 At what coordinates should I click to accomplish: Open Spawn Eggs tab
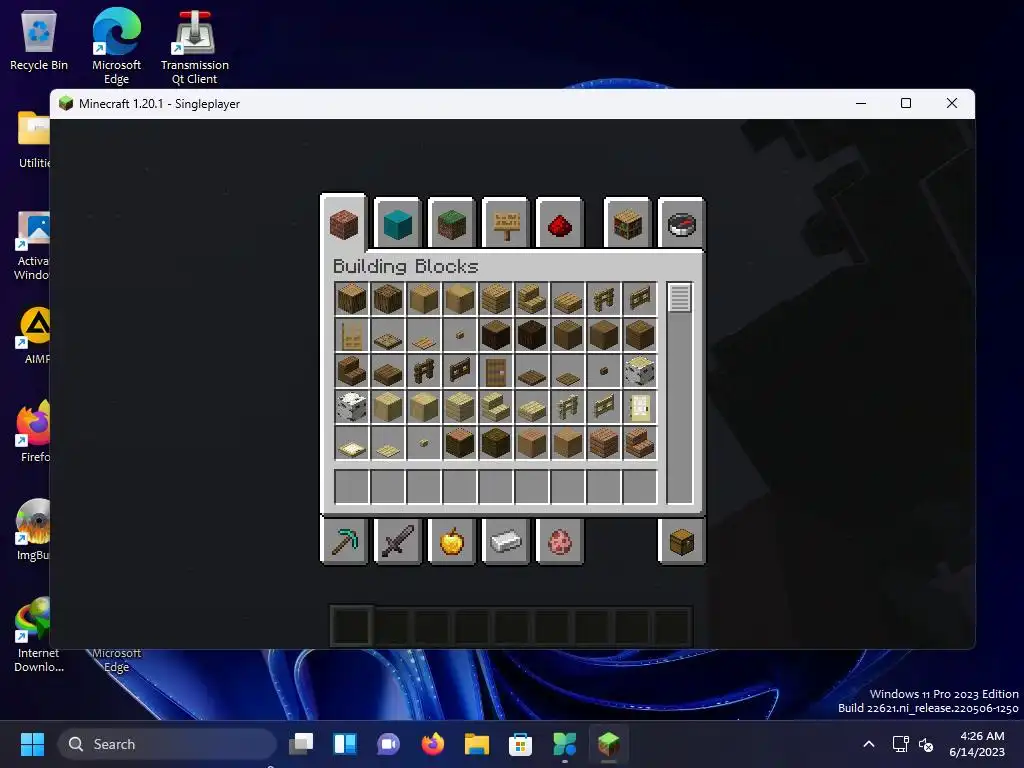[x=560, y=541]
